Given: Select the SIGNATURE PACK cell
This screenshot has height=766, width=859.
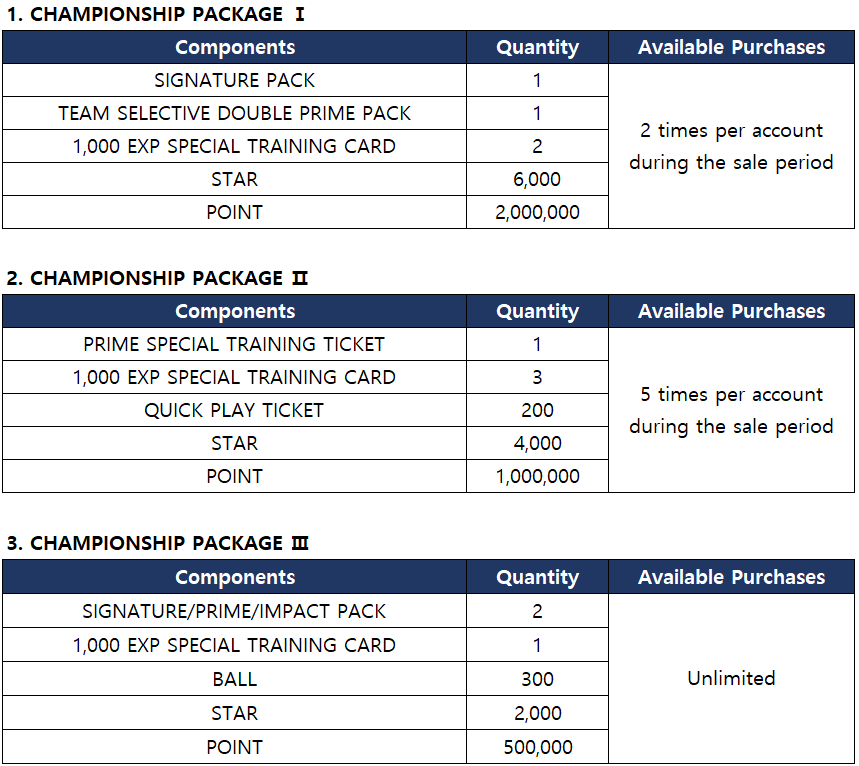Looking at the screenshot, I should [x=234, y=80].
